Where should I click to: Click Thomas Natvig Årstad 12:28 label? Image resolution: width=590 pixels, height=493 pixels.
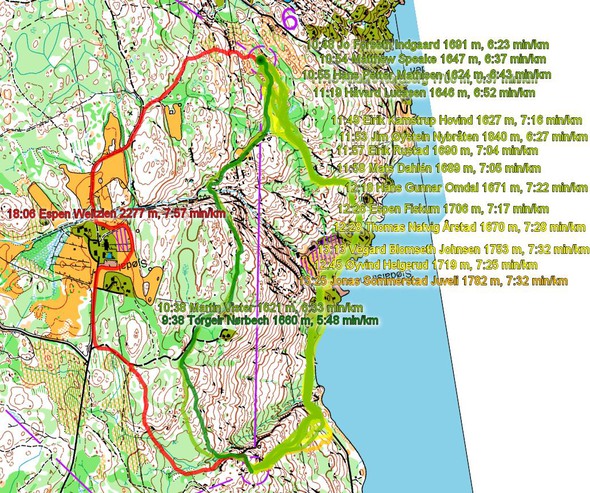(x=460, y=227)
